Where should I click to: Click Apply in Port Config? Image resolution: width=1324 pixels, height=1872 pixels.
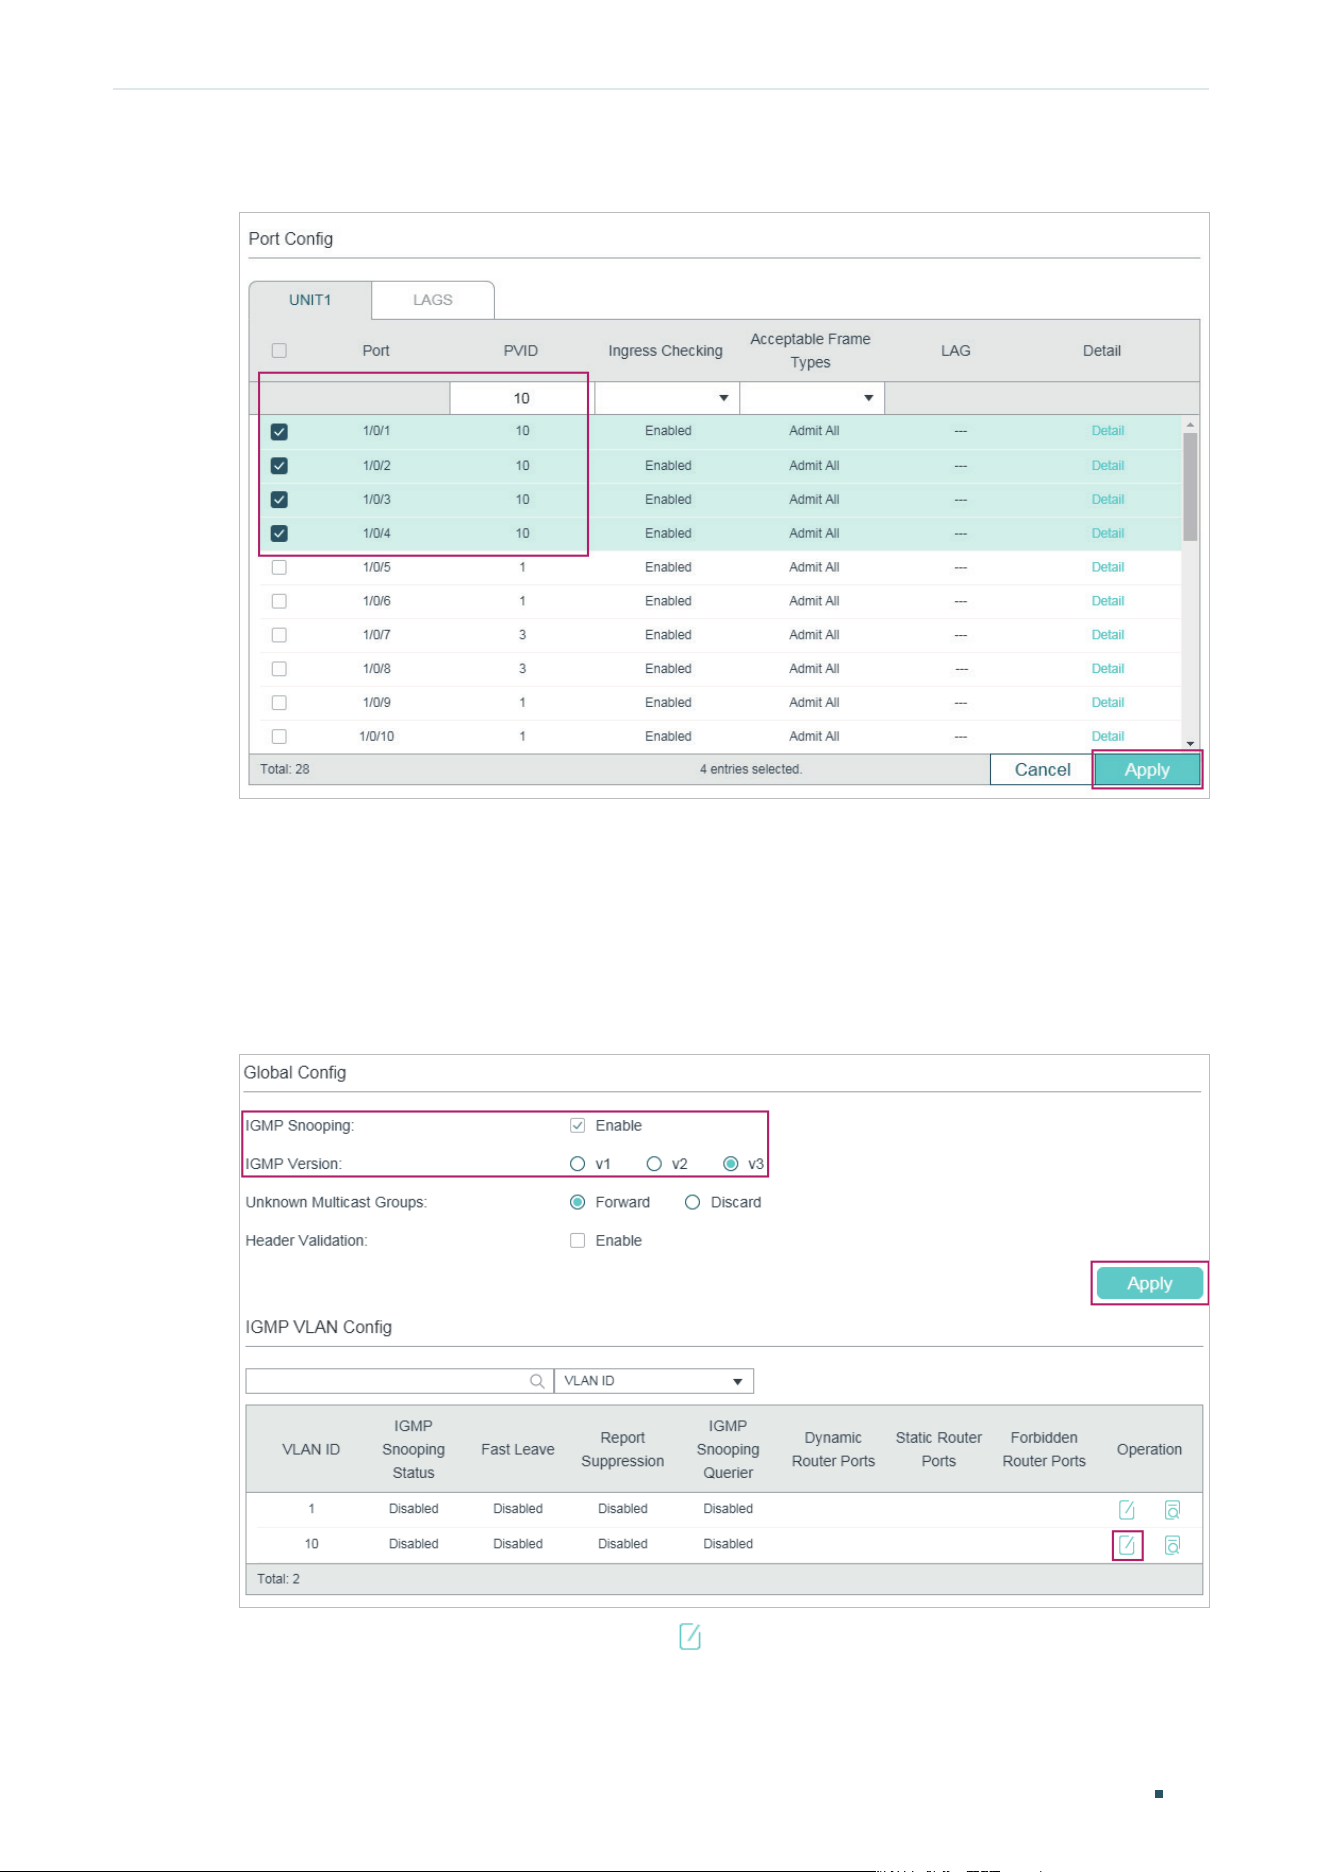(1147, 770)
